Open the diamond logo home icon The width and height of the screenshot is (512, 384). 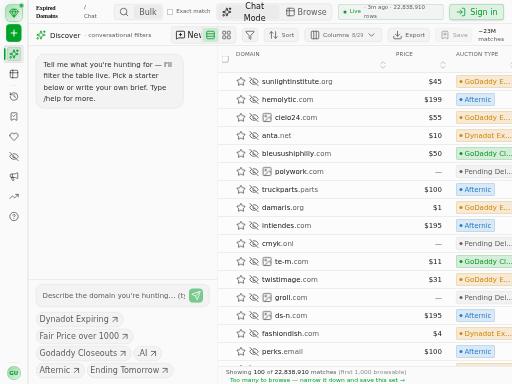coord(14,13)
